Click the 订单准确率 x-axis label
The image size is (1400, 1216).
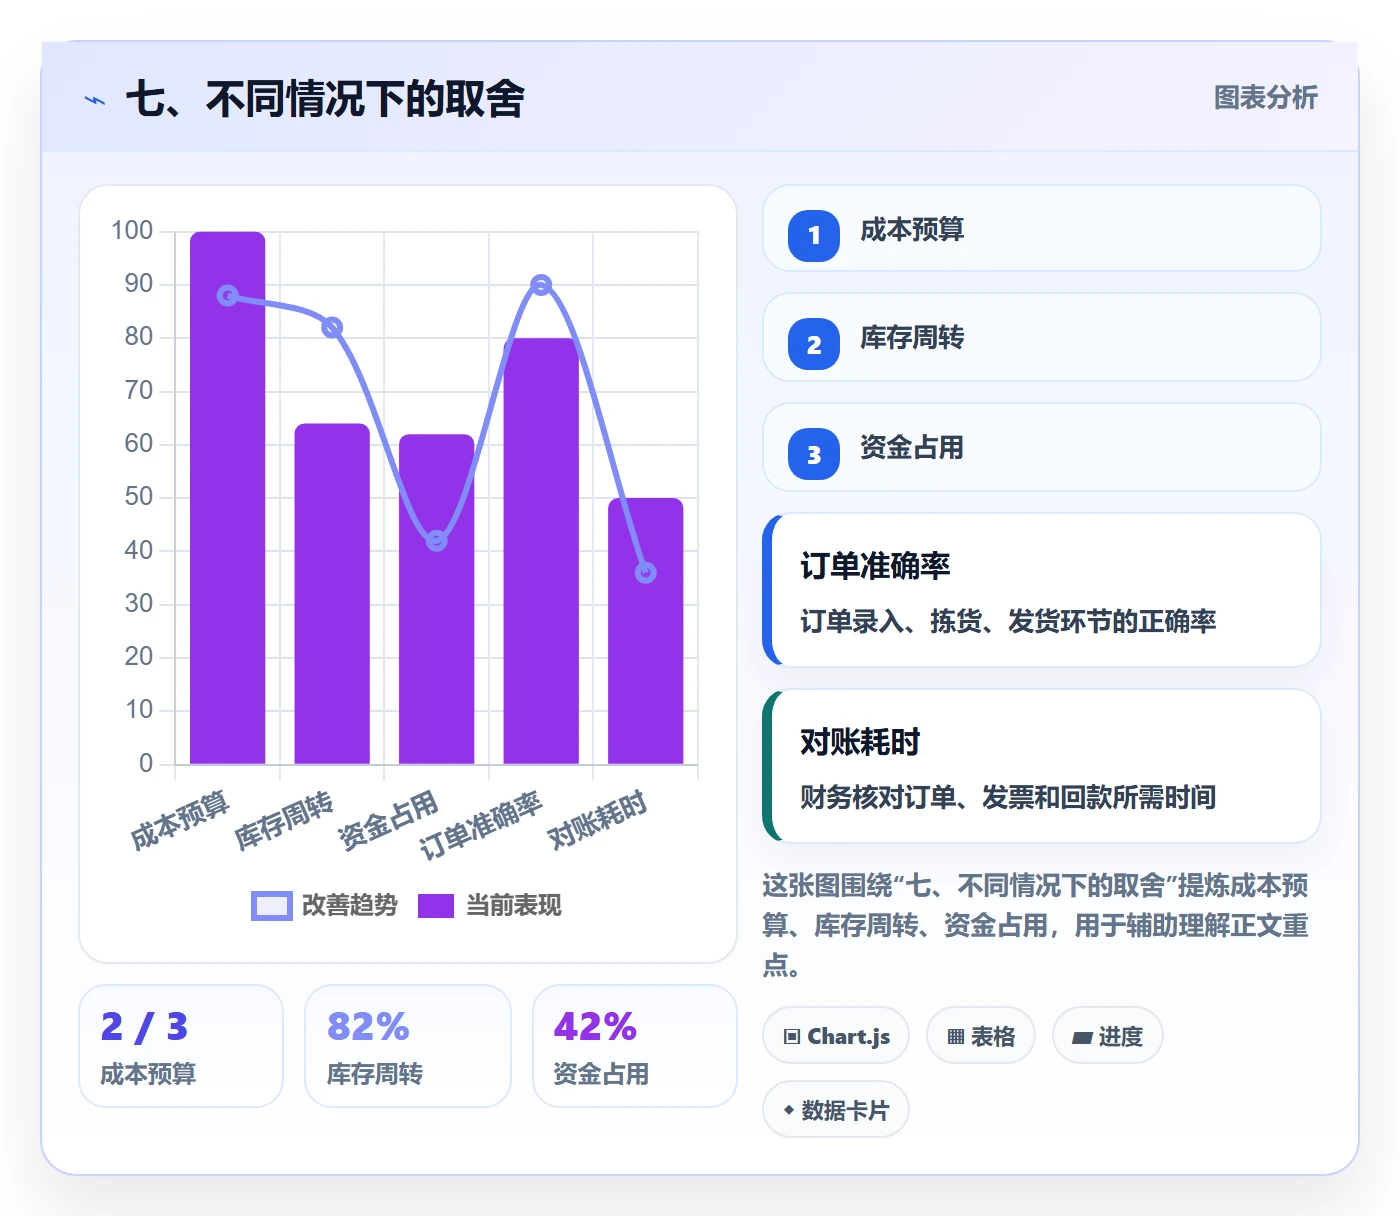pos(482,825)
